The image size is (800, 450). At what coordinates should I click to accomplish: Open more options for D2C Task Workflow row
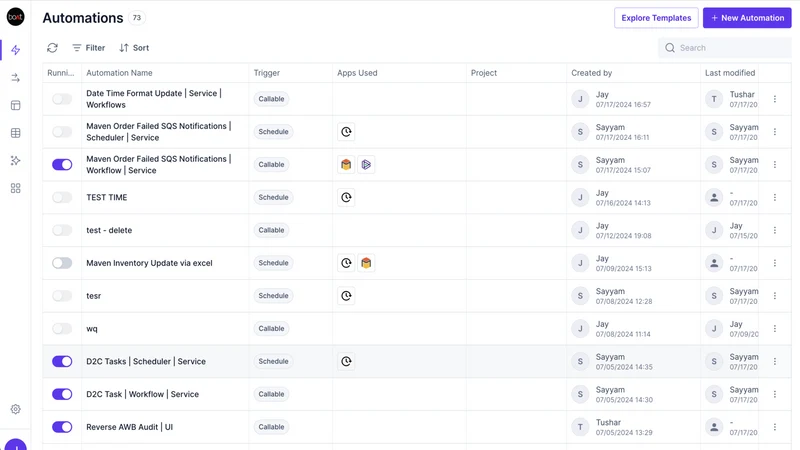tap(774, 394)
